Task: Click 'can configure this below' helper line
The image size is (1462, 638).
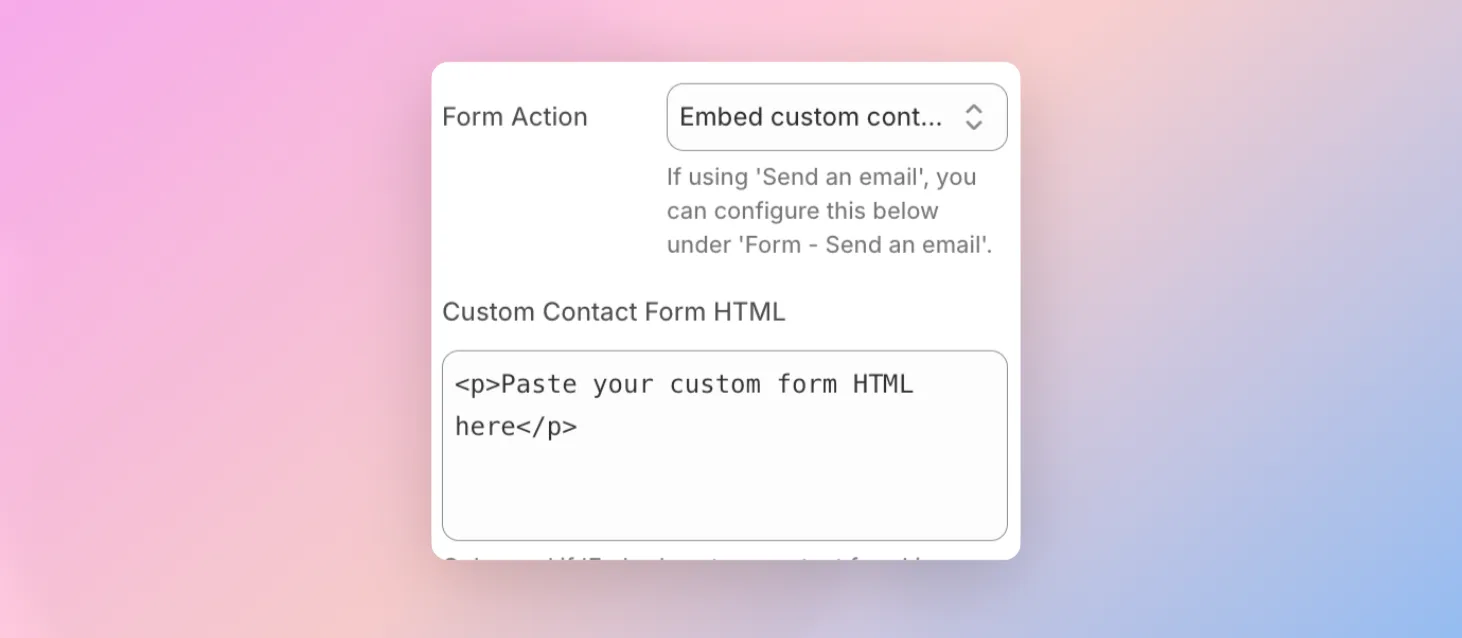Action: pos(803,211)
